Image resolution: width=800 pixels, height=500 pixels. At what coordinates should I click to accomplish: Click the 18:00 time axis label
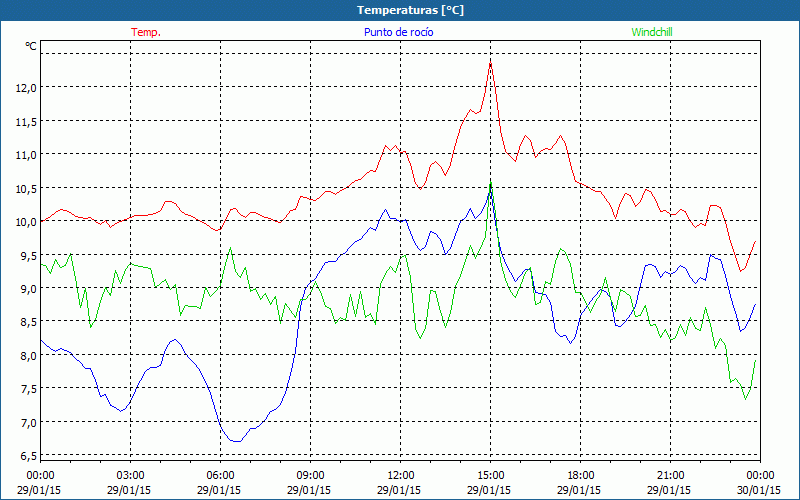point(581,476)
